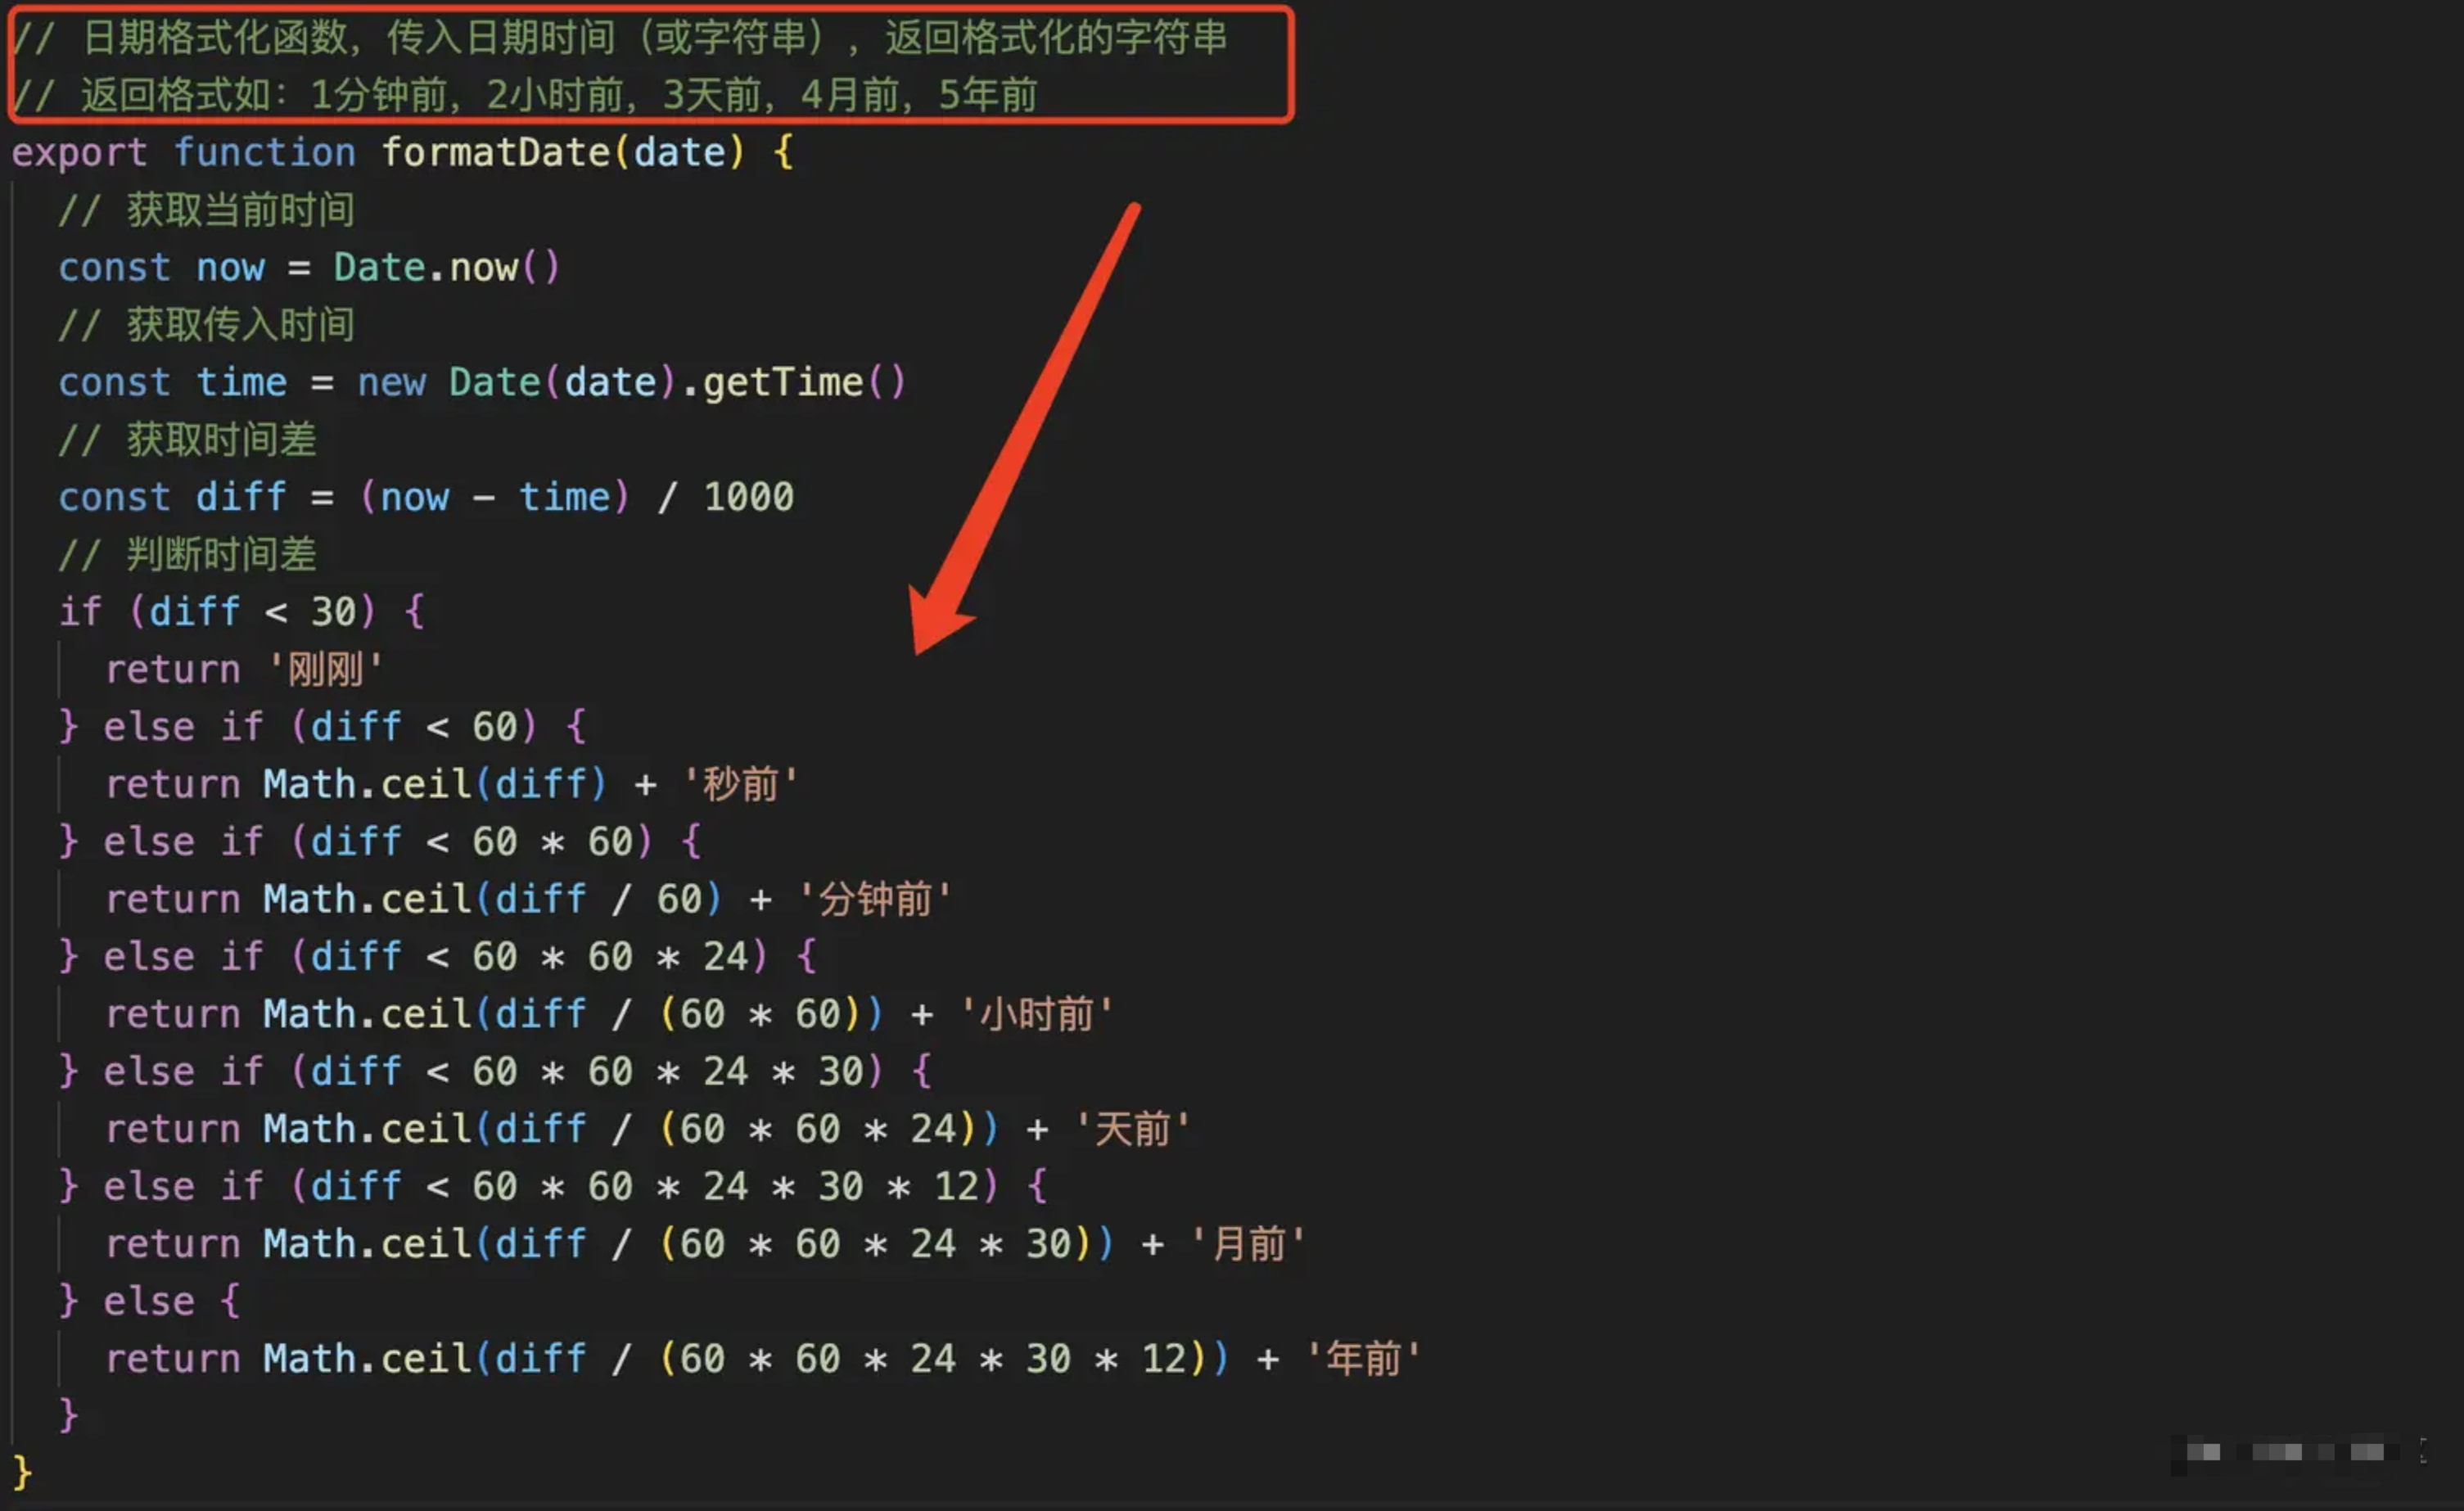
Task: Click the '小时前' string literal
Action: click(1036, 1015)
